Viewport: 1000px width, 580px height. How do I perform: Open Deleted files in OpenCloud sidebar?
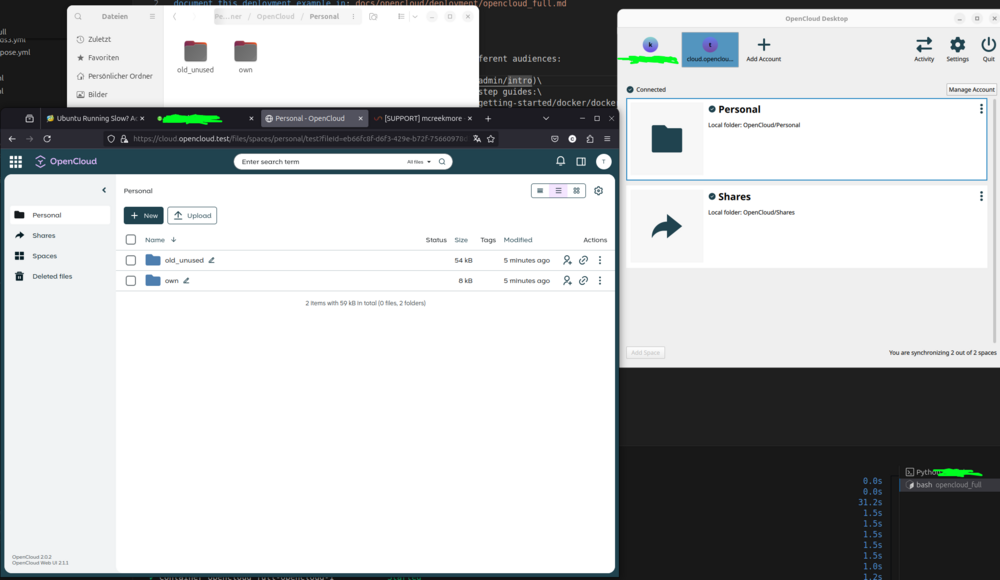pos(60,276)
